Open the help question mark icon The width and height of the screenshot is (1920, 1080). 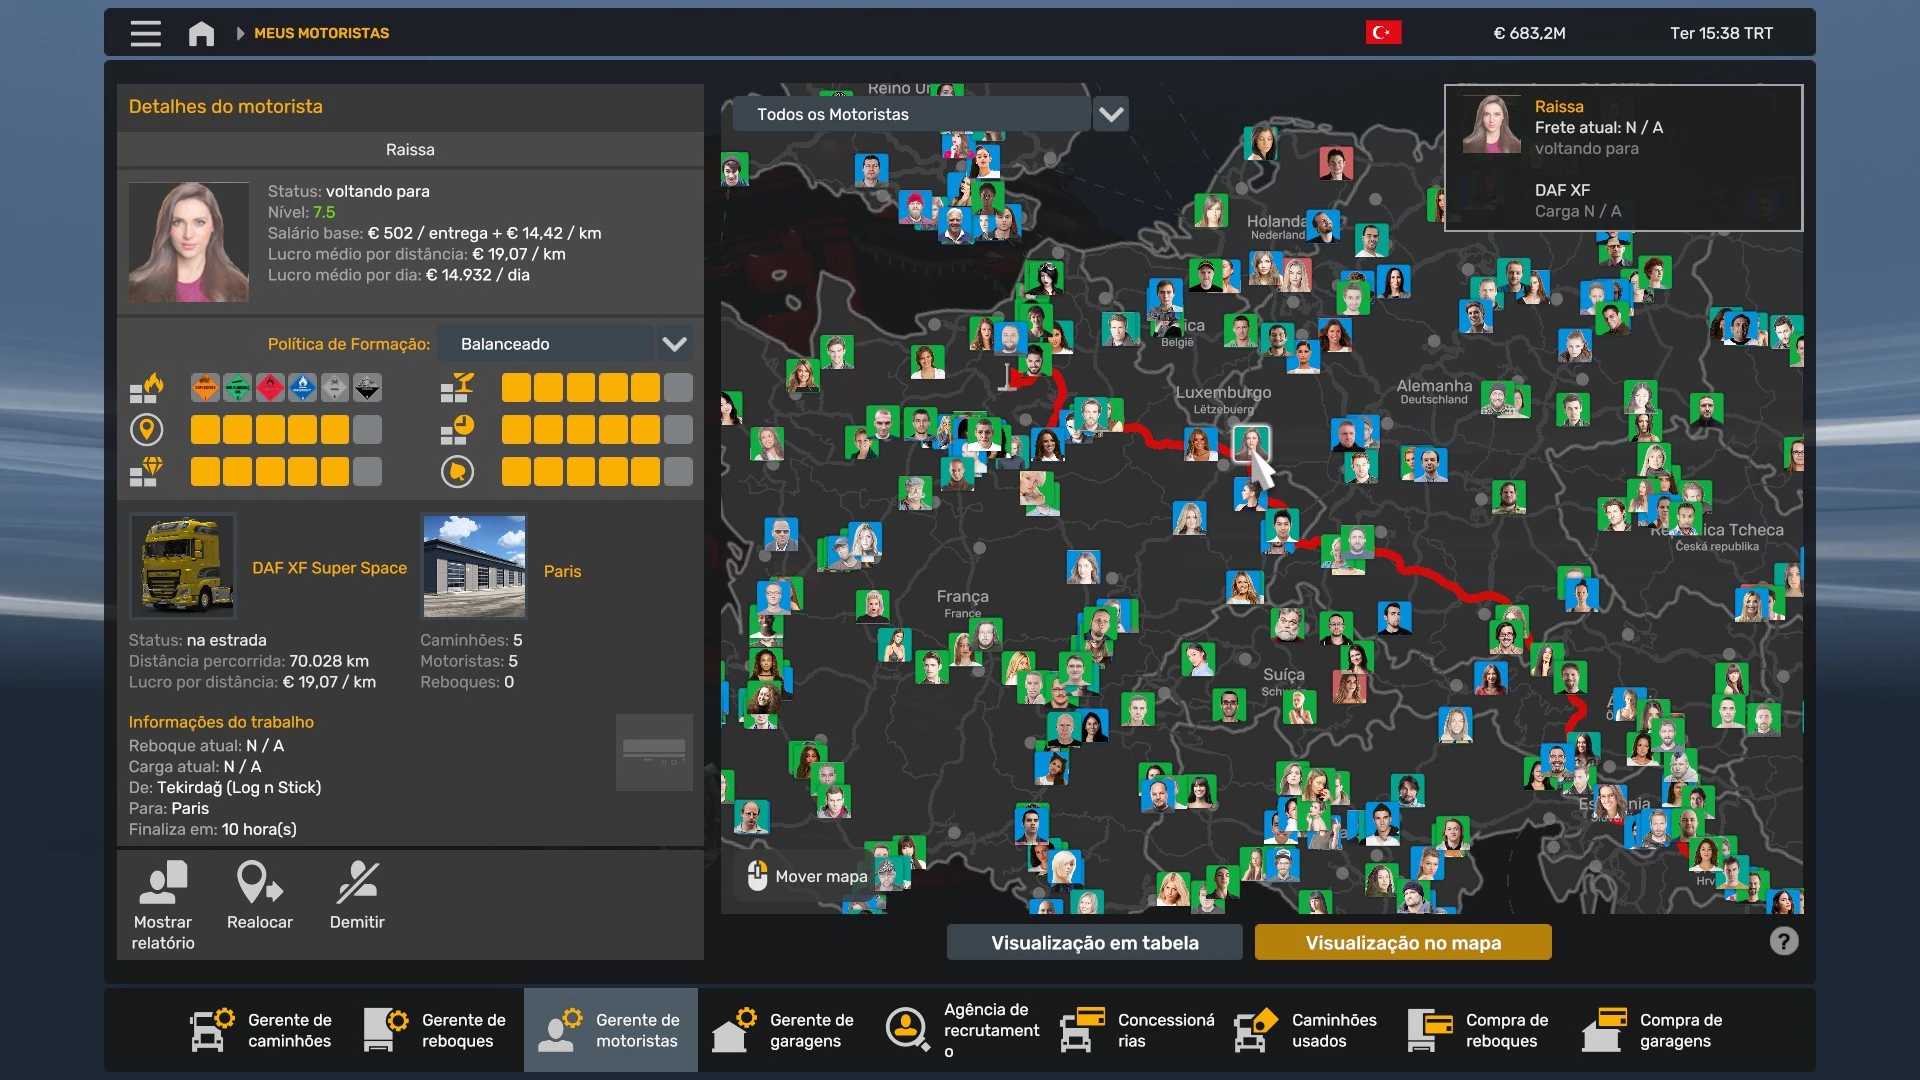point(1783,941)
